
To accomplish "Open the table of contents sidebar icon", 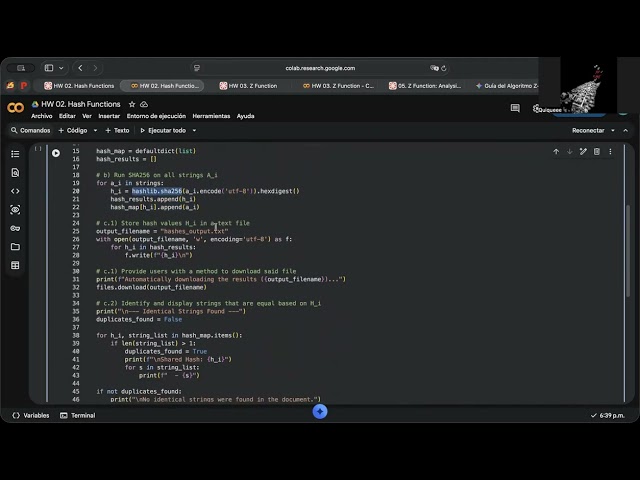I will click(x=15, y=154).
